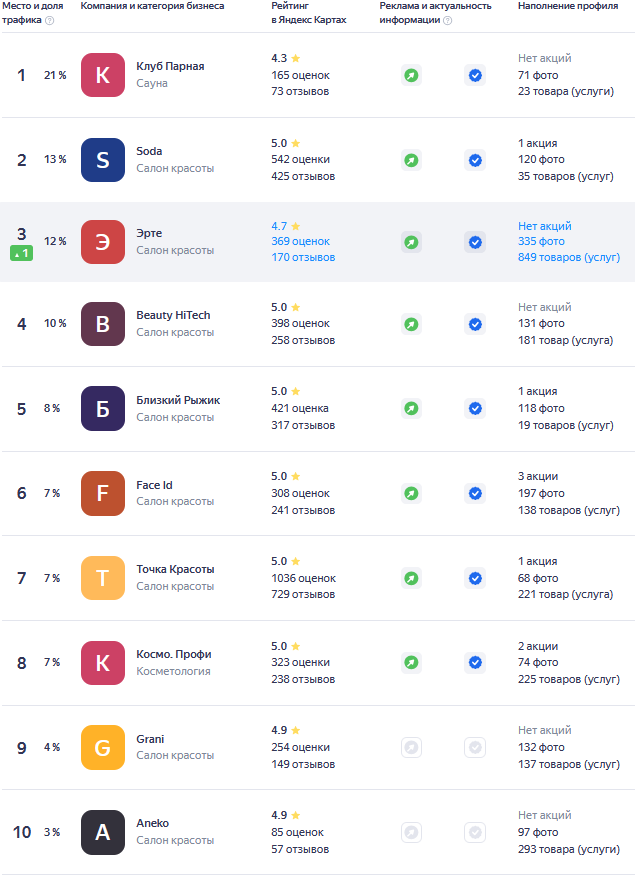
Task: Click 'Рейтинг в Яндекс Картах' column header
Action: [x=309, y=12]
